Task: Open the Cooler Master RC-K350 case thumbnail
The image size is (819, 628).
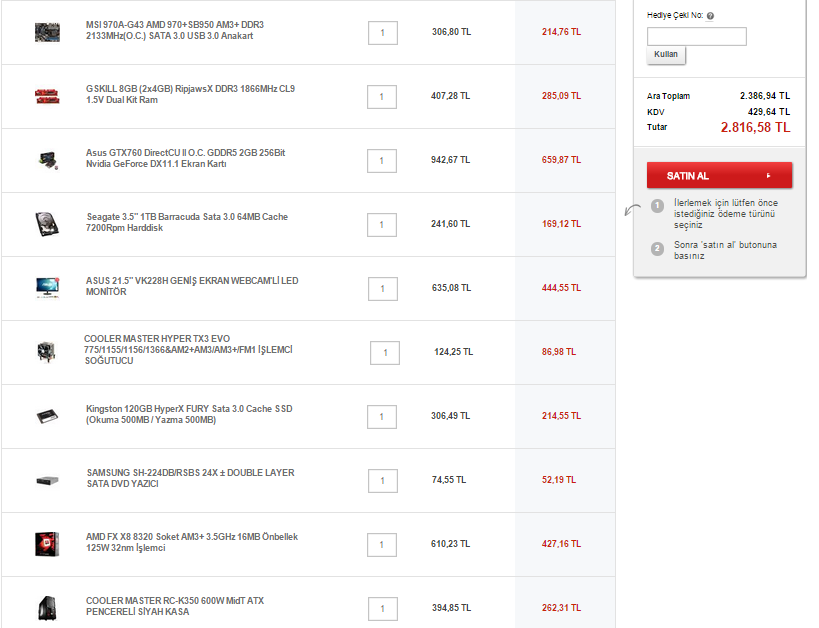Action: (47, 608)
